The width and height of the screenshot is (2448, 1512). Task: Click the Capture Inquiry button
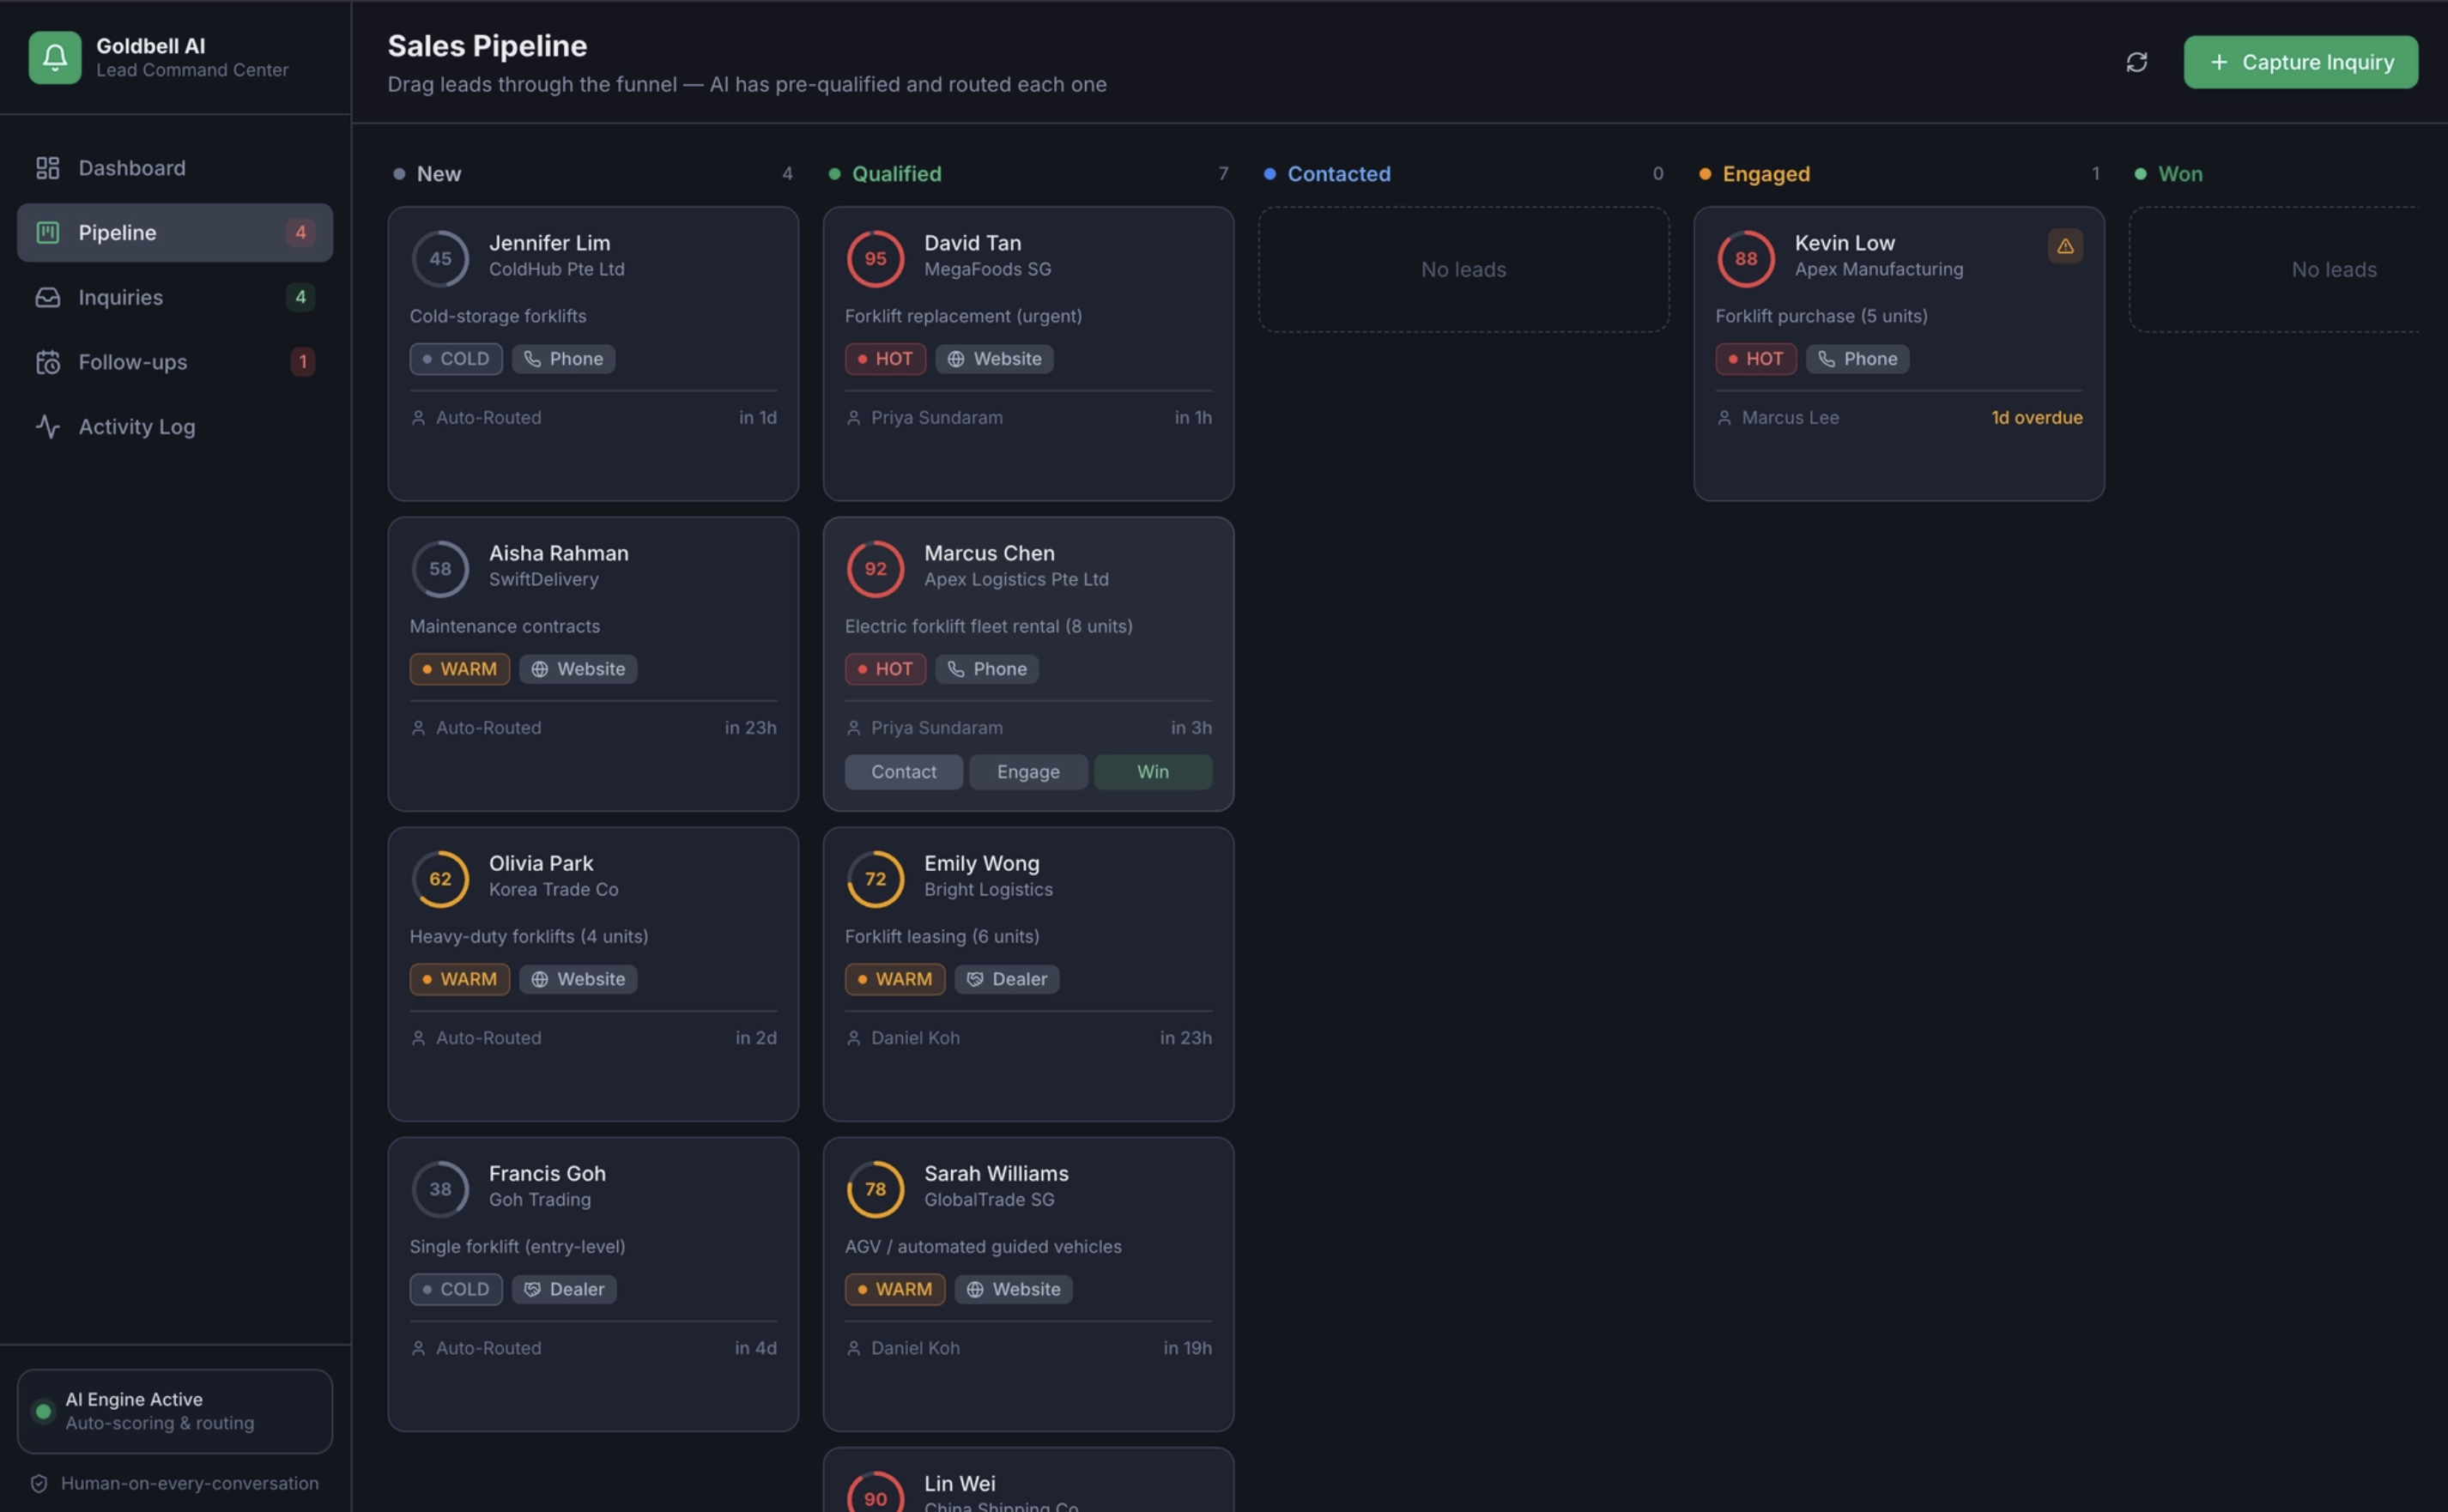point(2300,62)
